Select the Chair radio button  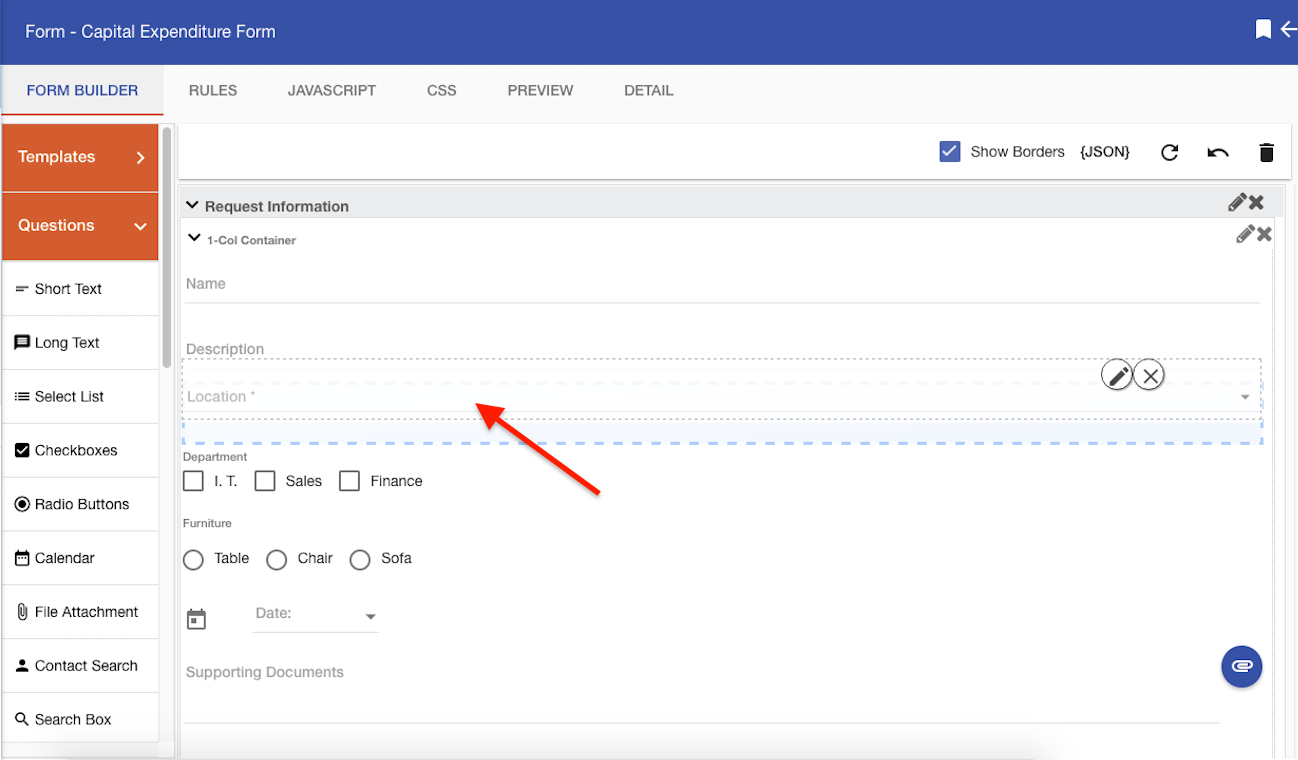click(x=277, y=560)
